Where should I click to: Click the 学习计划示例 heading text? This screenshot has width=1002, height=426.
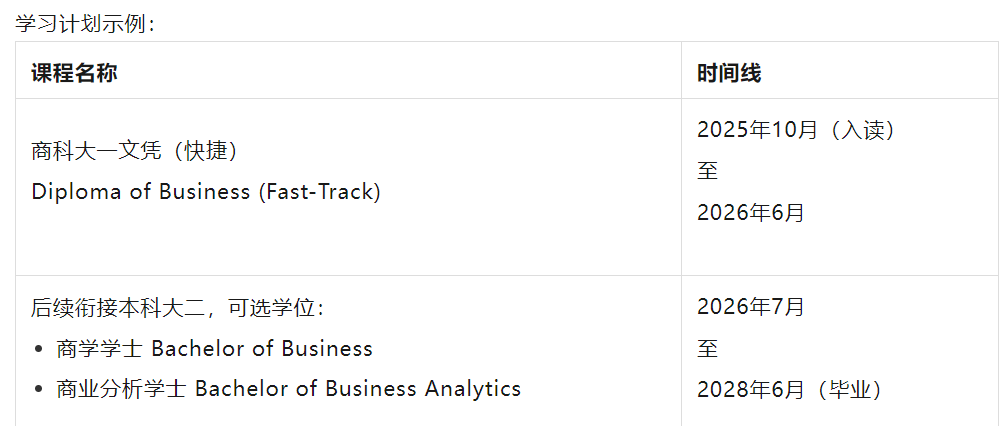click(79, 24)
